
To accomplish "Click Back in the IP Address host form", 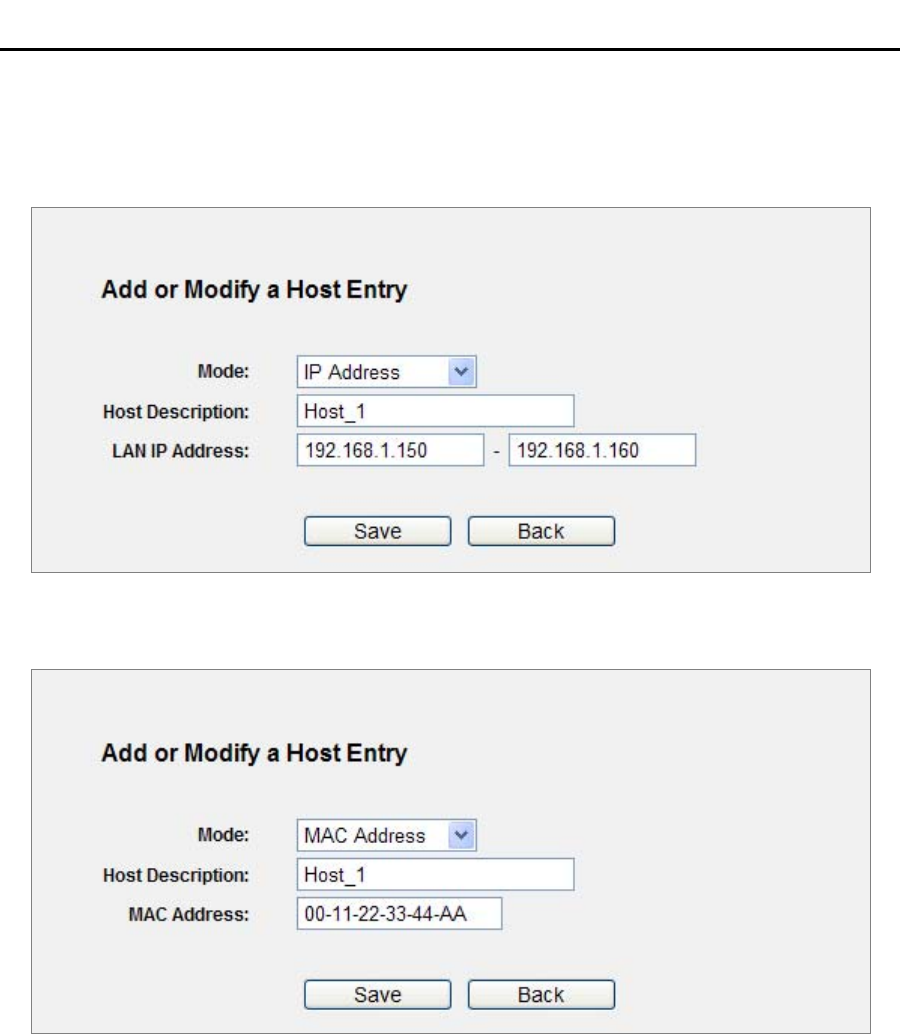I will [541, 531].
